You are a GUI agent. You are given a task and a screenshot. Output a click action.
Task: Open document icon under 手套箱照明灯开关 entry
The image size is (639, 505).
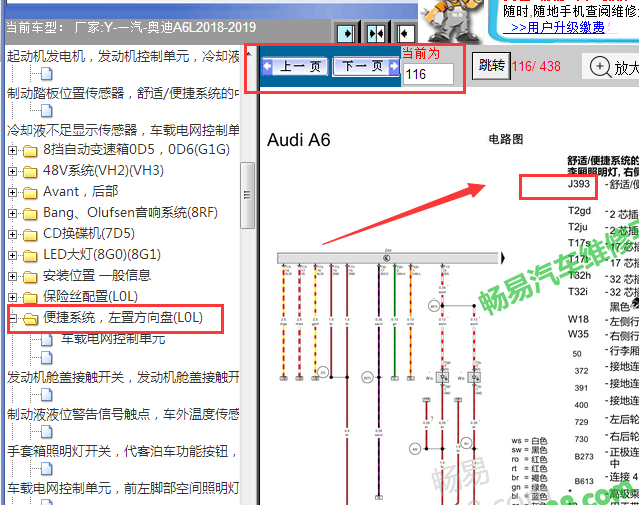[x=47, y=469]
